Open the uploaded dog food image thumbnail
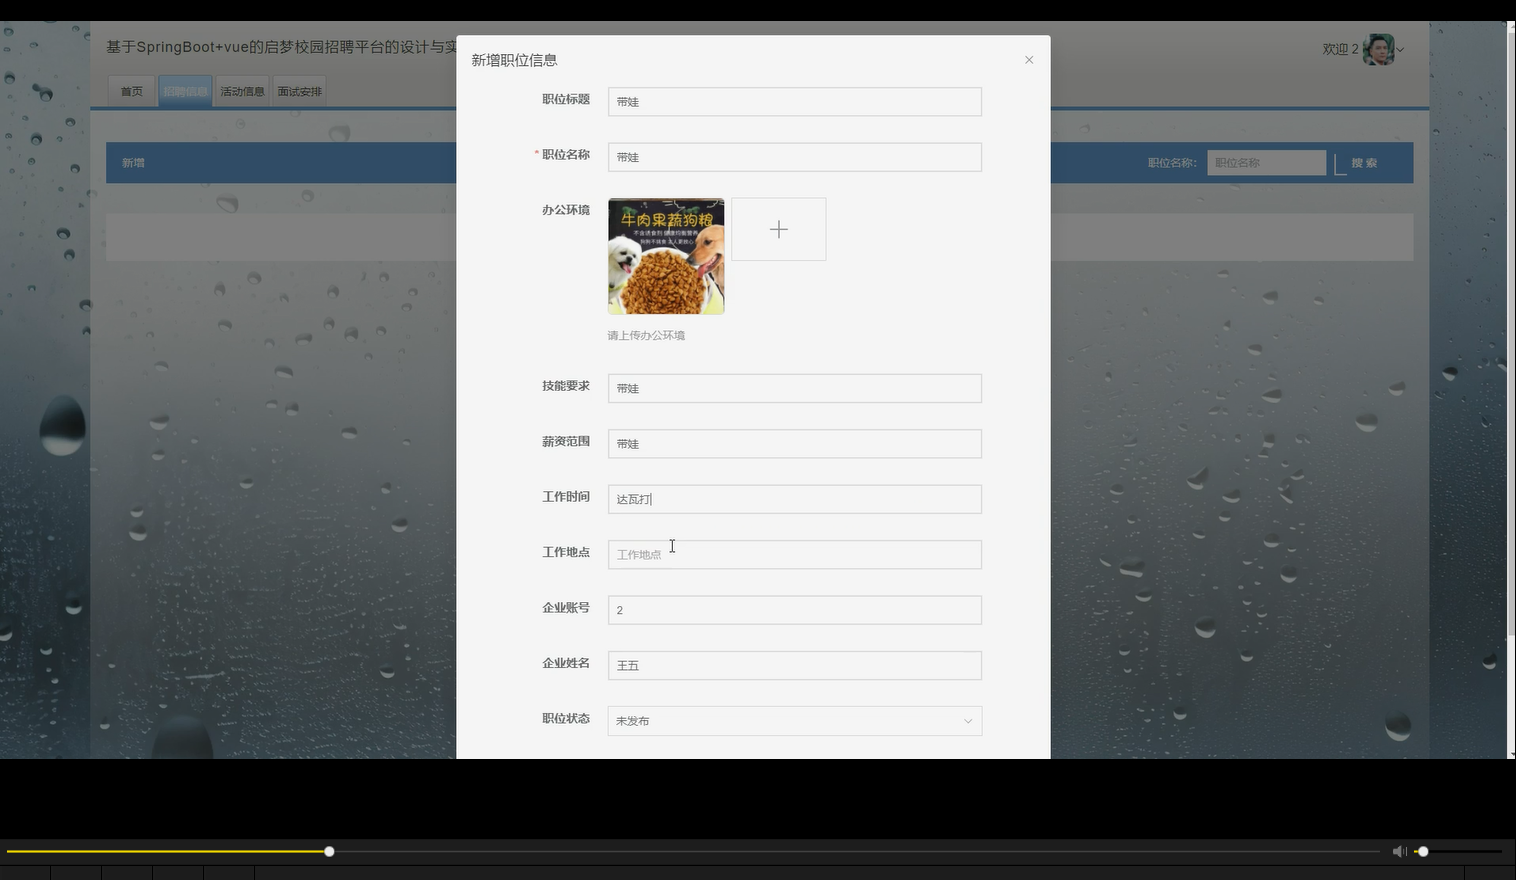Viewport: 1516px width, 880px height. [666, 256]
